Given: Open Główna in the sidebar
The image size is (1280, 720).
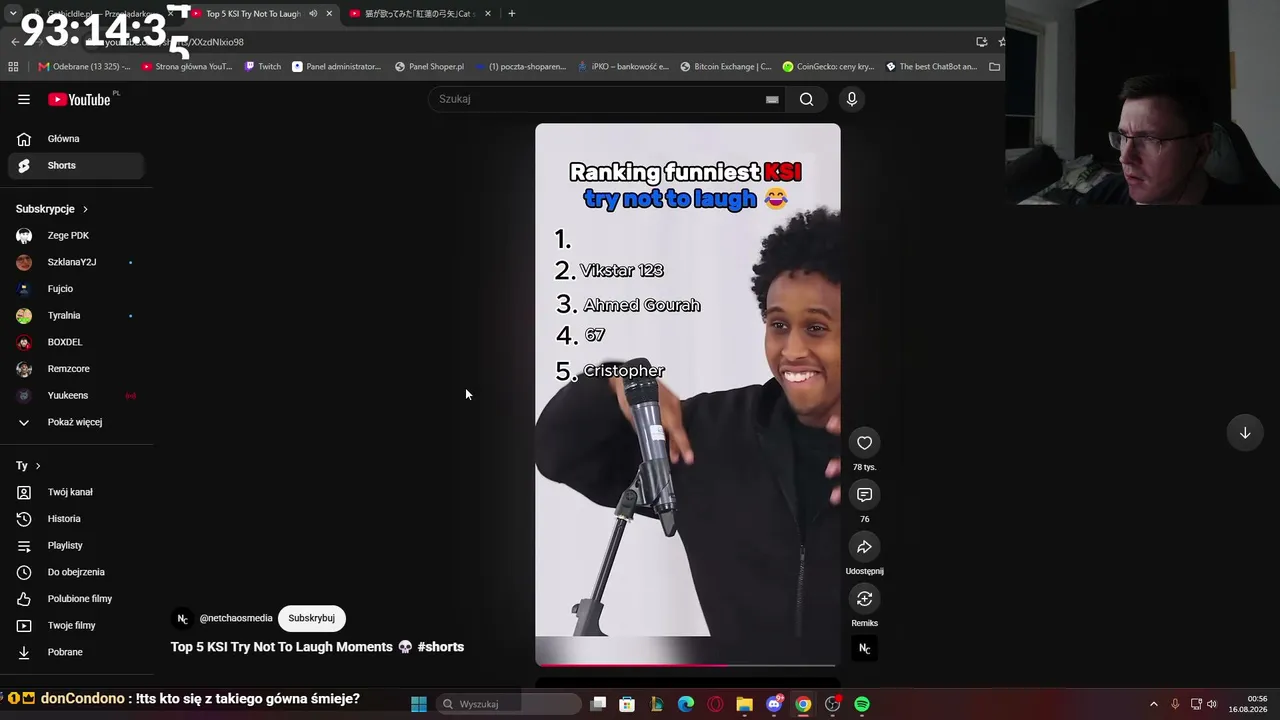Looking at the screenshot, I should coord(75,139).
